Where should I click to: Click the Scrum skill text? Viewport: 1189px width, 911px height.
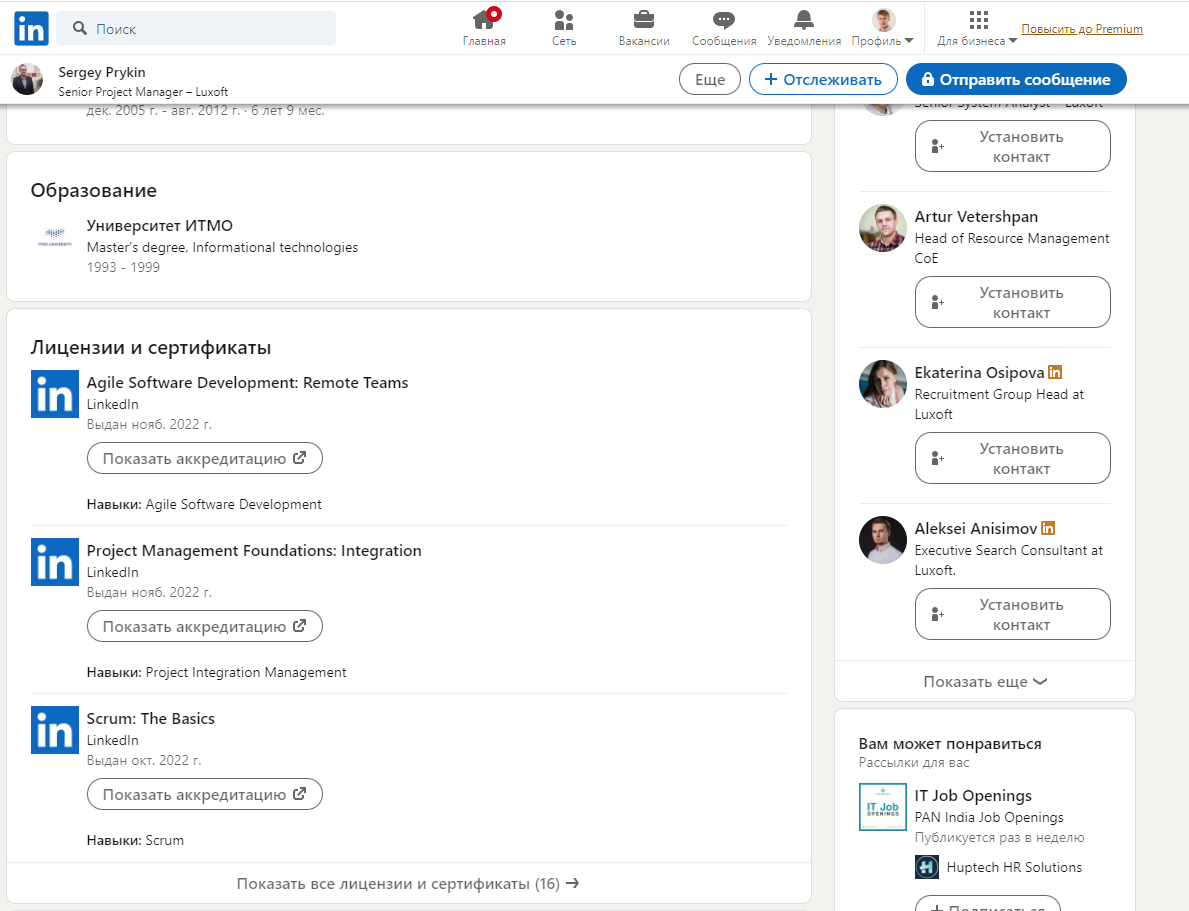[x=165, y=840]
